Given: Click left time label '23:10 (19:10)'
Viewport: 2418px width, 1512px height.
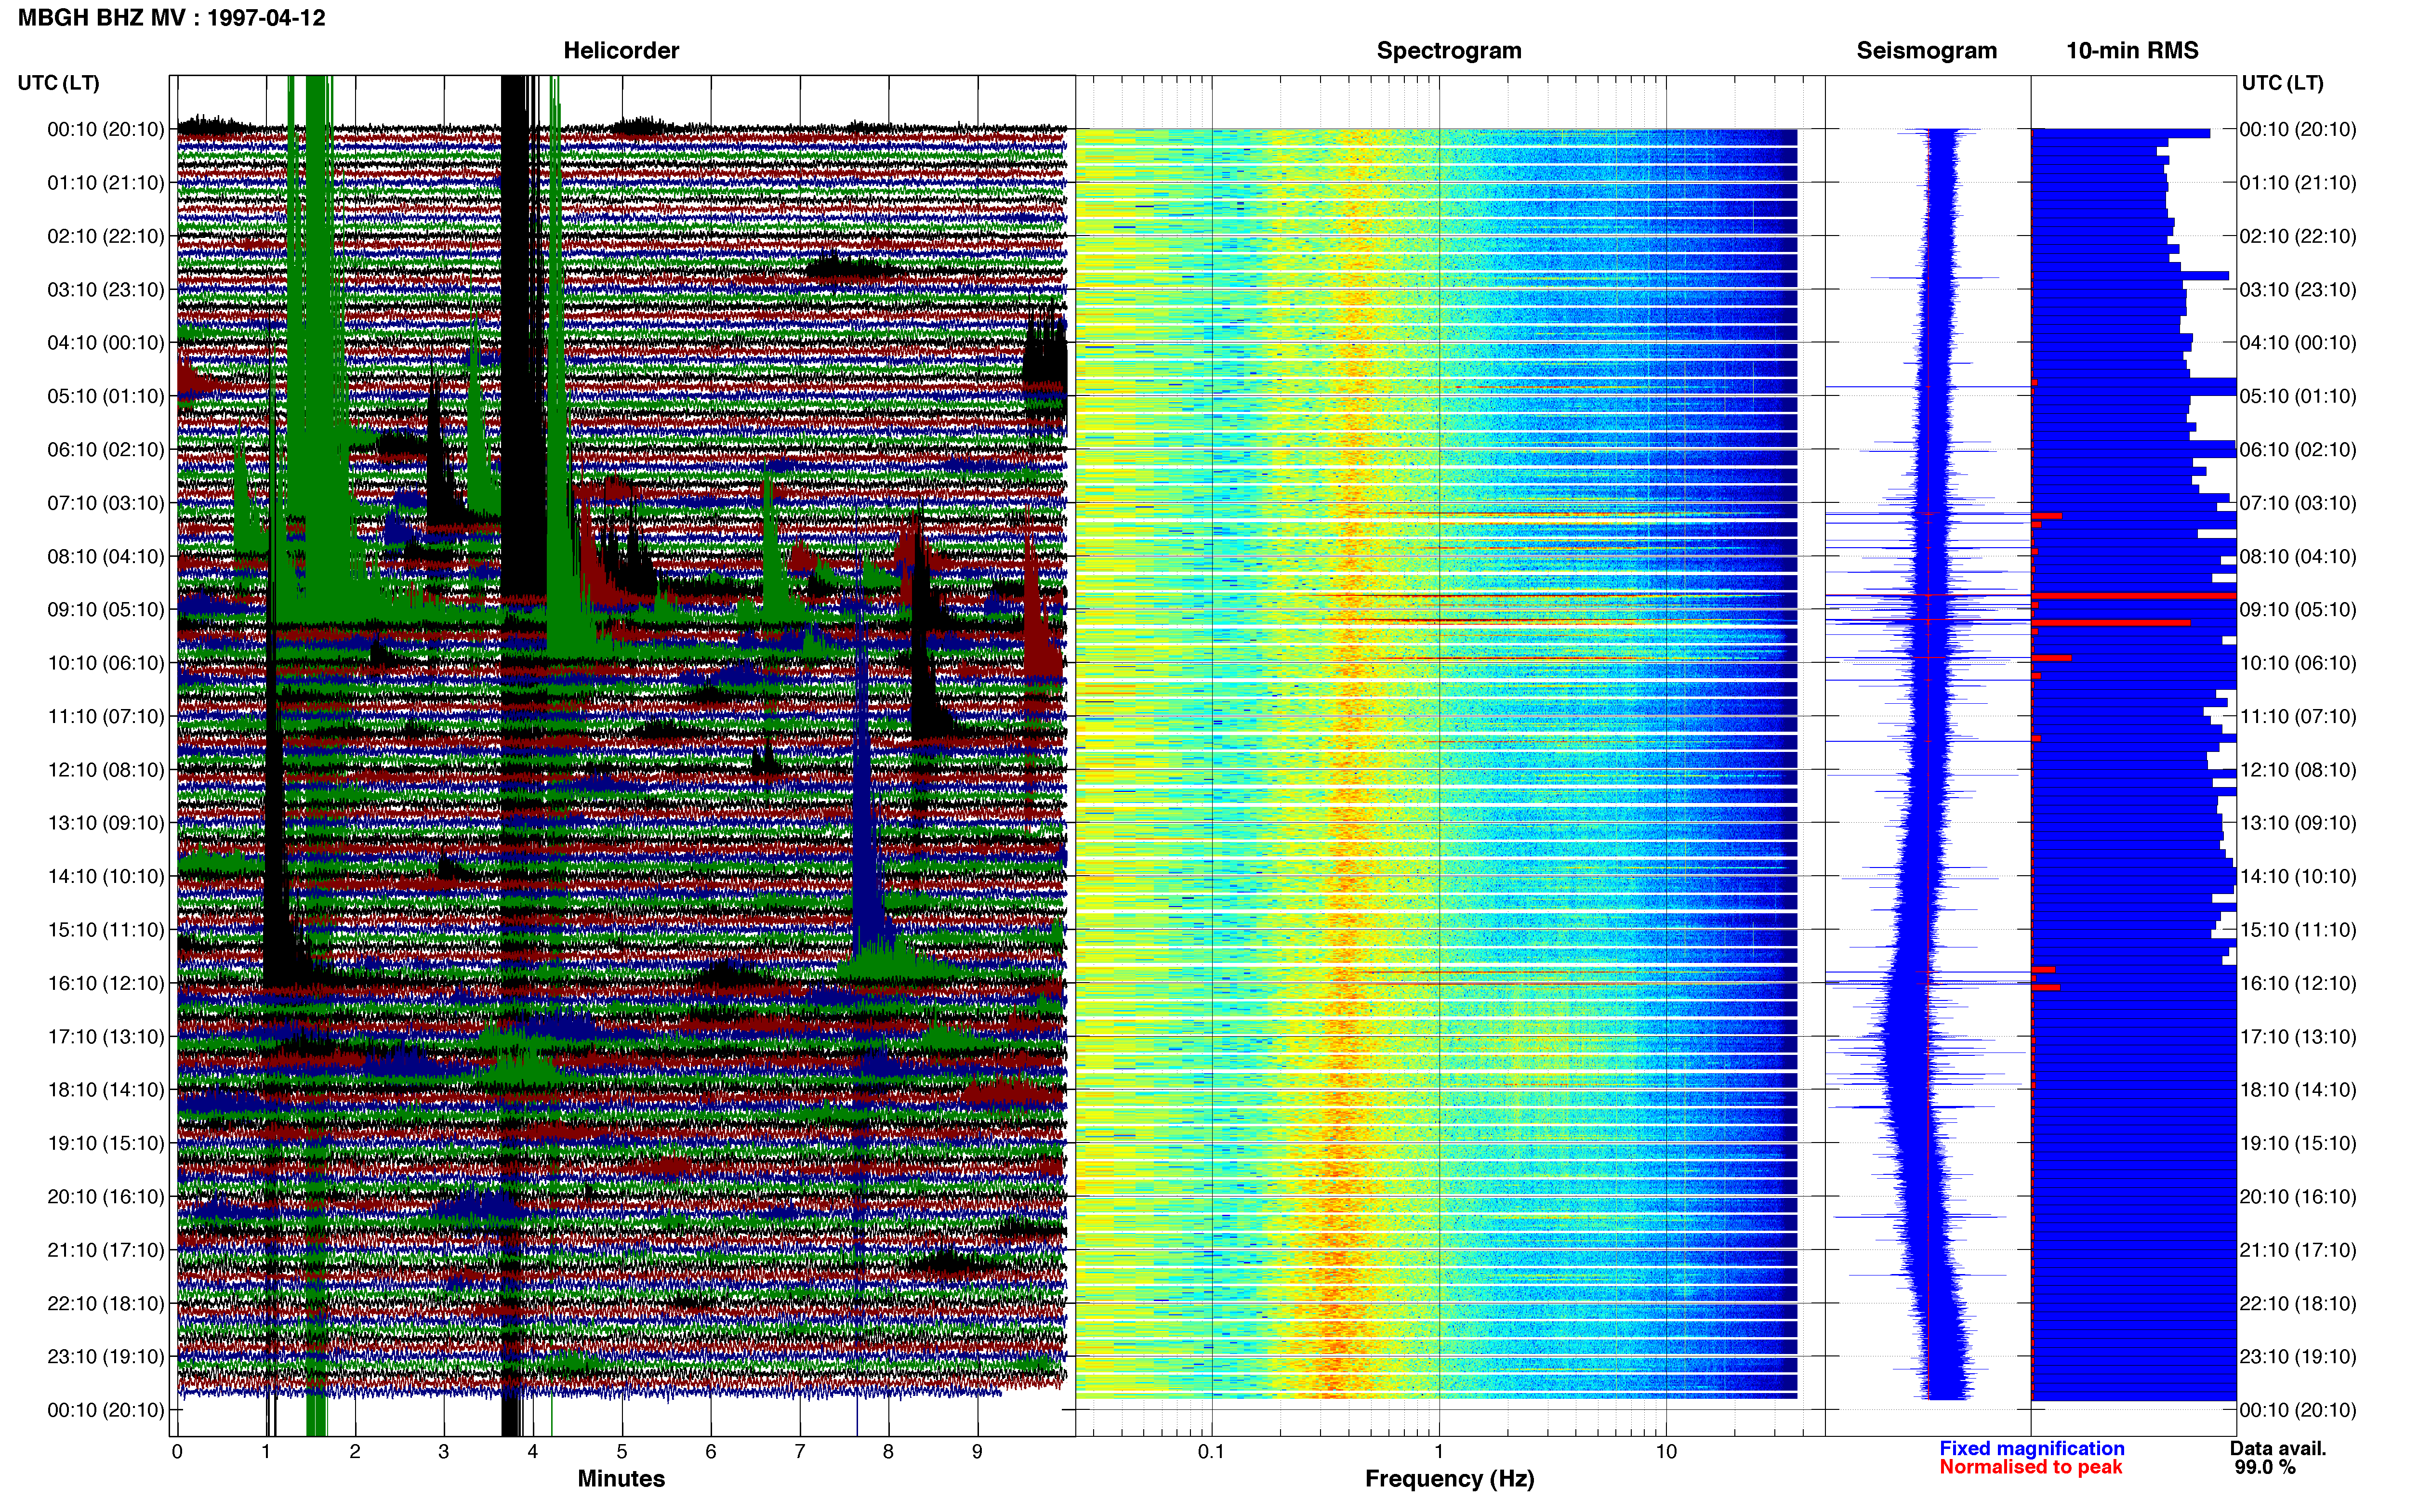Looking at the screenshot, I should pos(106,1356).
